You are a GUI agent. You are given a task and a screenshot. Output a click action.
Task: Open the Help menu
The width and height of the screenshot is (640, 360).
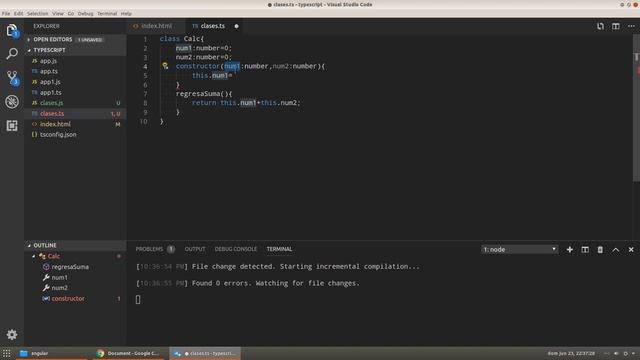point(126,13)
